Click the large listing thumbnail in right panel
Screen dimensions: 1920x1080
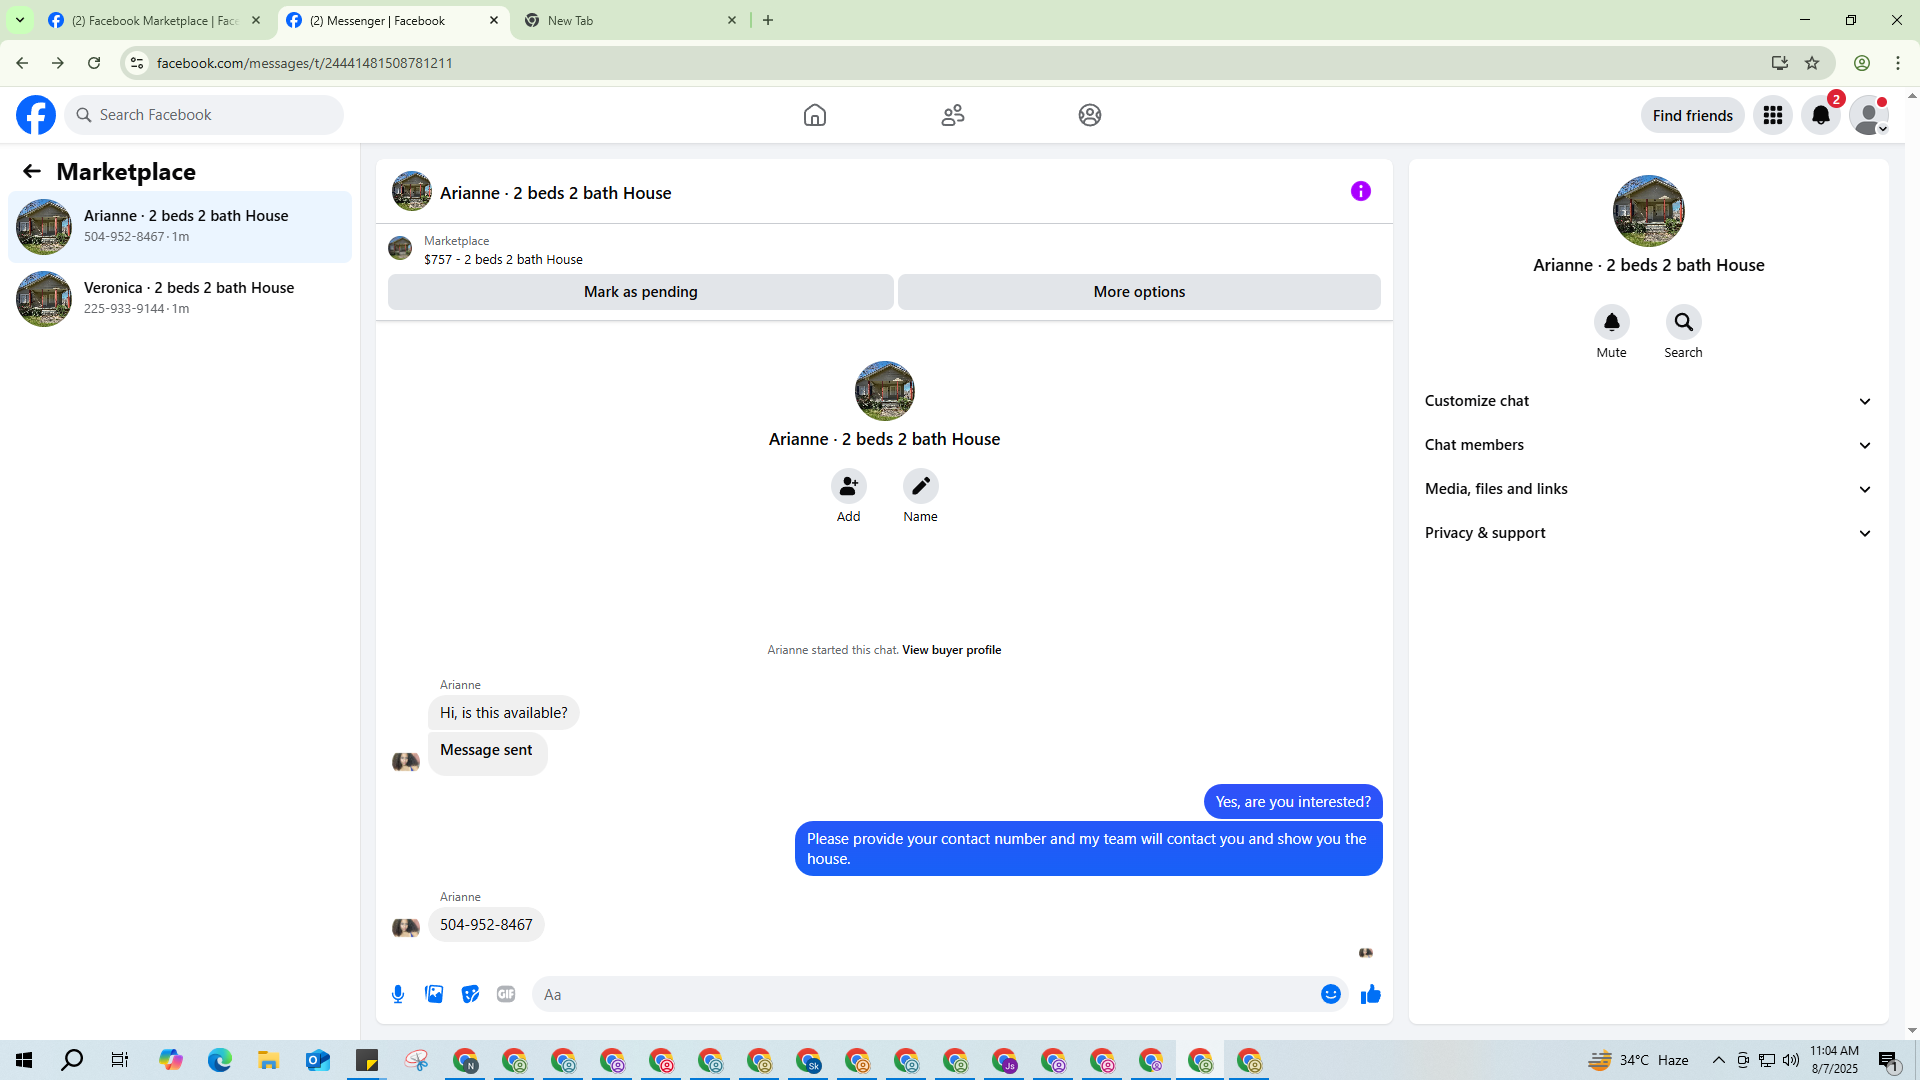point(1649,211)
